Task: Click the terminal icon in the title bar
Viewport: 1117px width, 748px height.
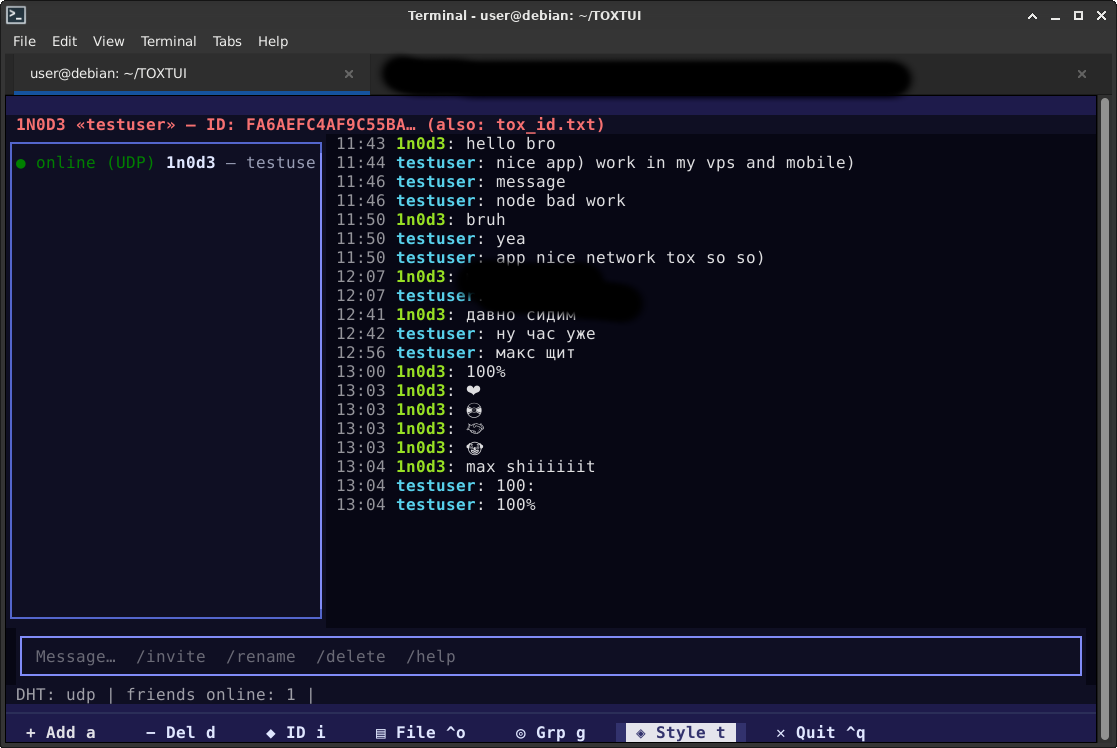Action: [x=16, y=15]
